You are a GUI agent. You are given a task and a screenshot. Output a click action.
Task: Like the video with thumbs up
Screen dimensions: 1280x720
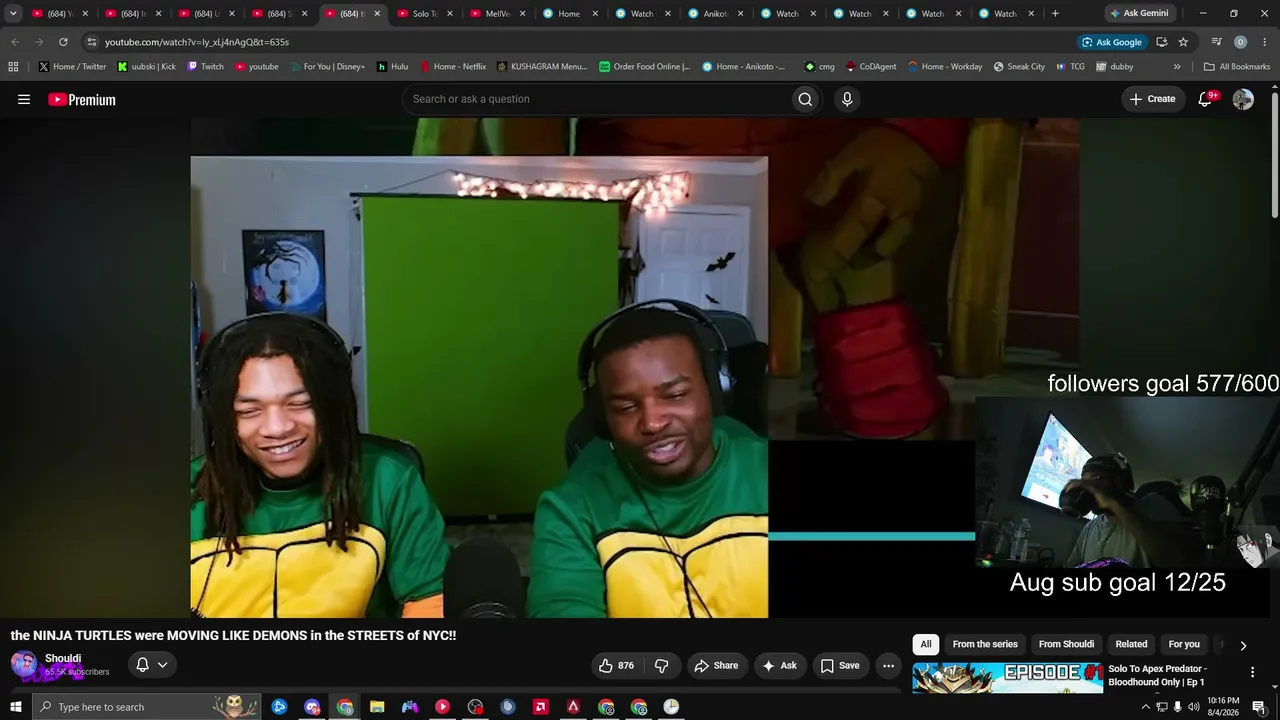point(616,666)
